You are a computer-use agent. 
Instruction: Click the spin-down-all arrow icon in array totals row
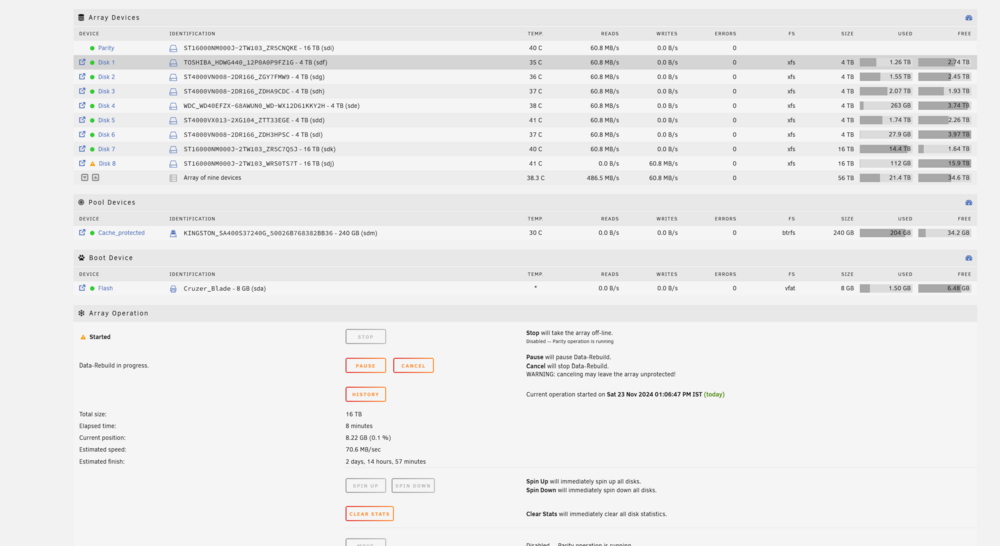click(84, 178)
